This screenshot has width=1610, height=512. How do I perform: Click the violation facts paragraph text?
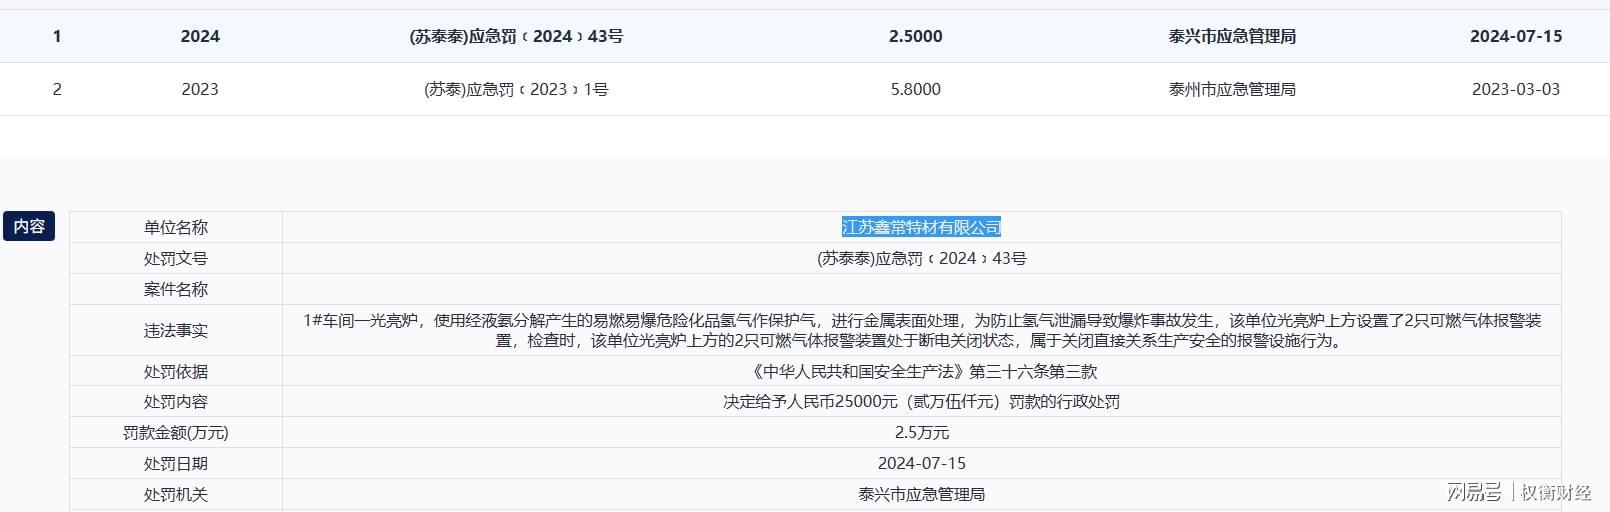pos(921,330)
